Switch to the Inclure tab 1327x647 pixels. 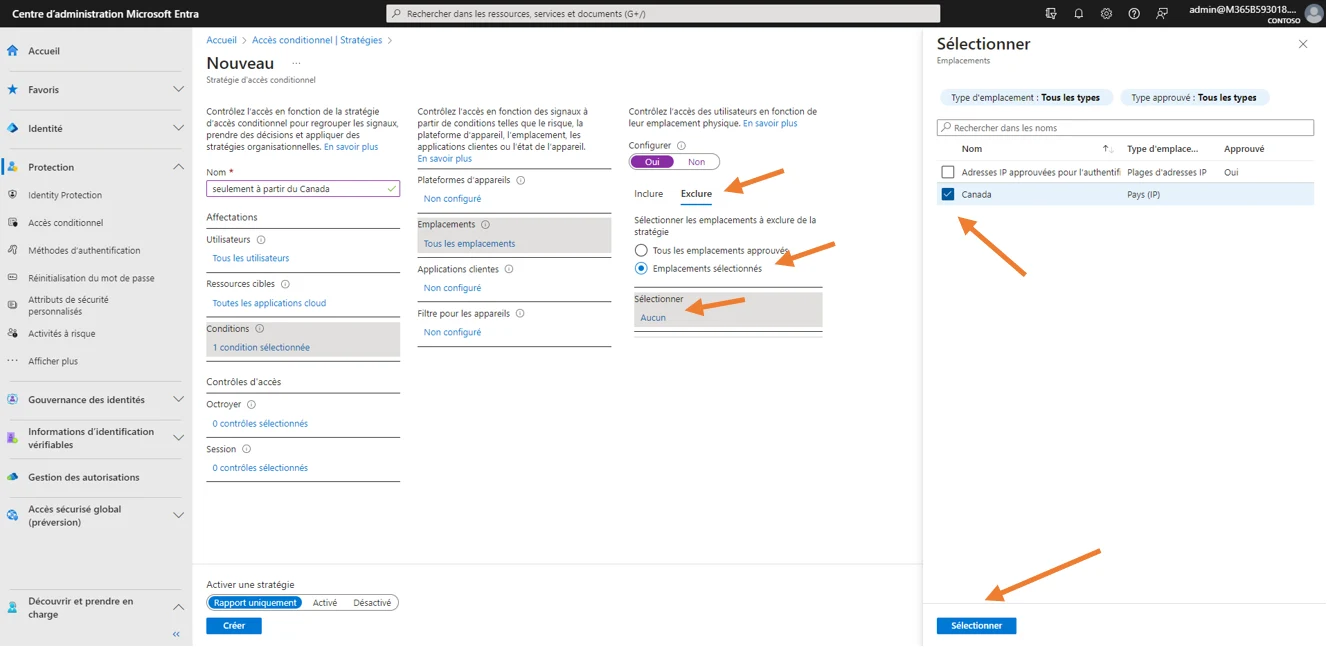(x=648, y=194)
